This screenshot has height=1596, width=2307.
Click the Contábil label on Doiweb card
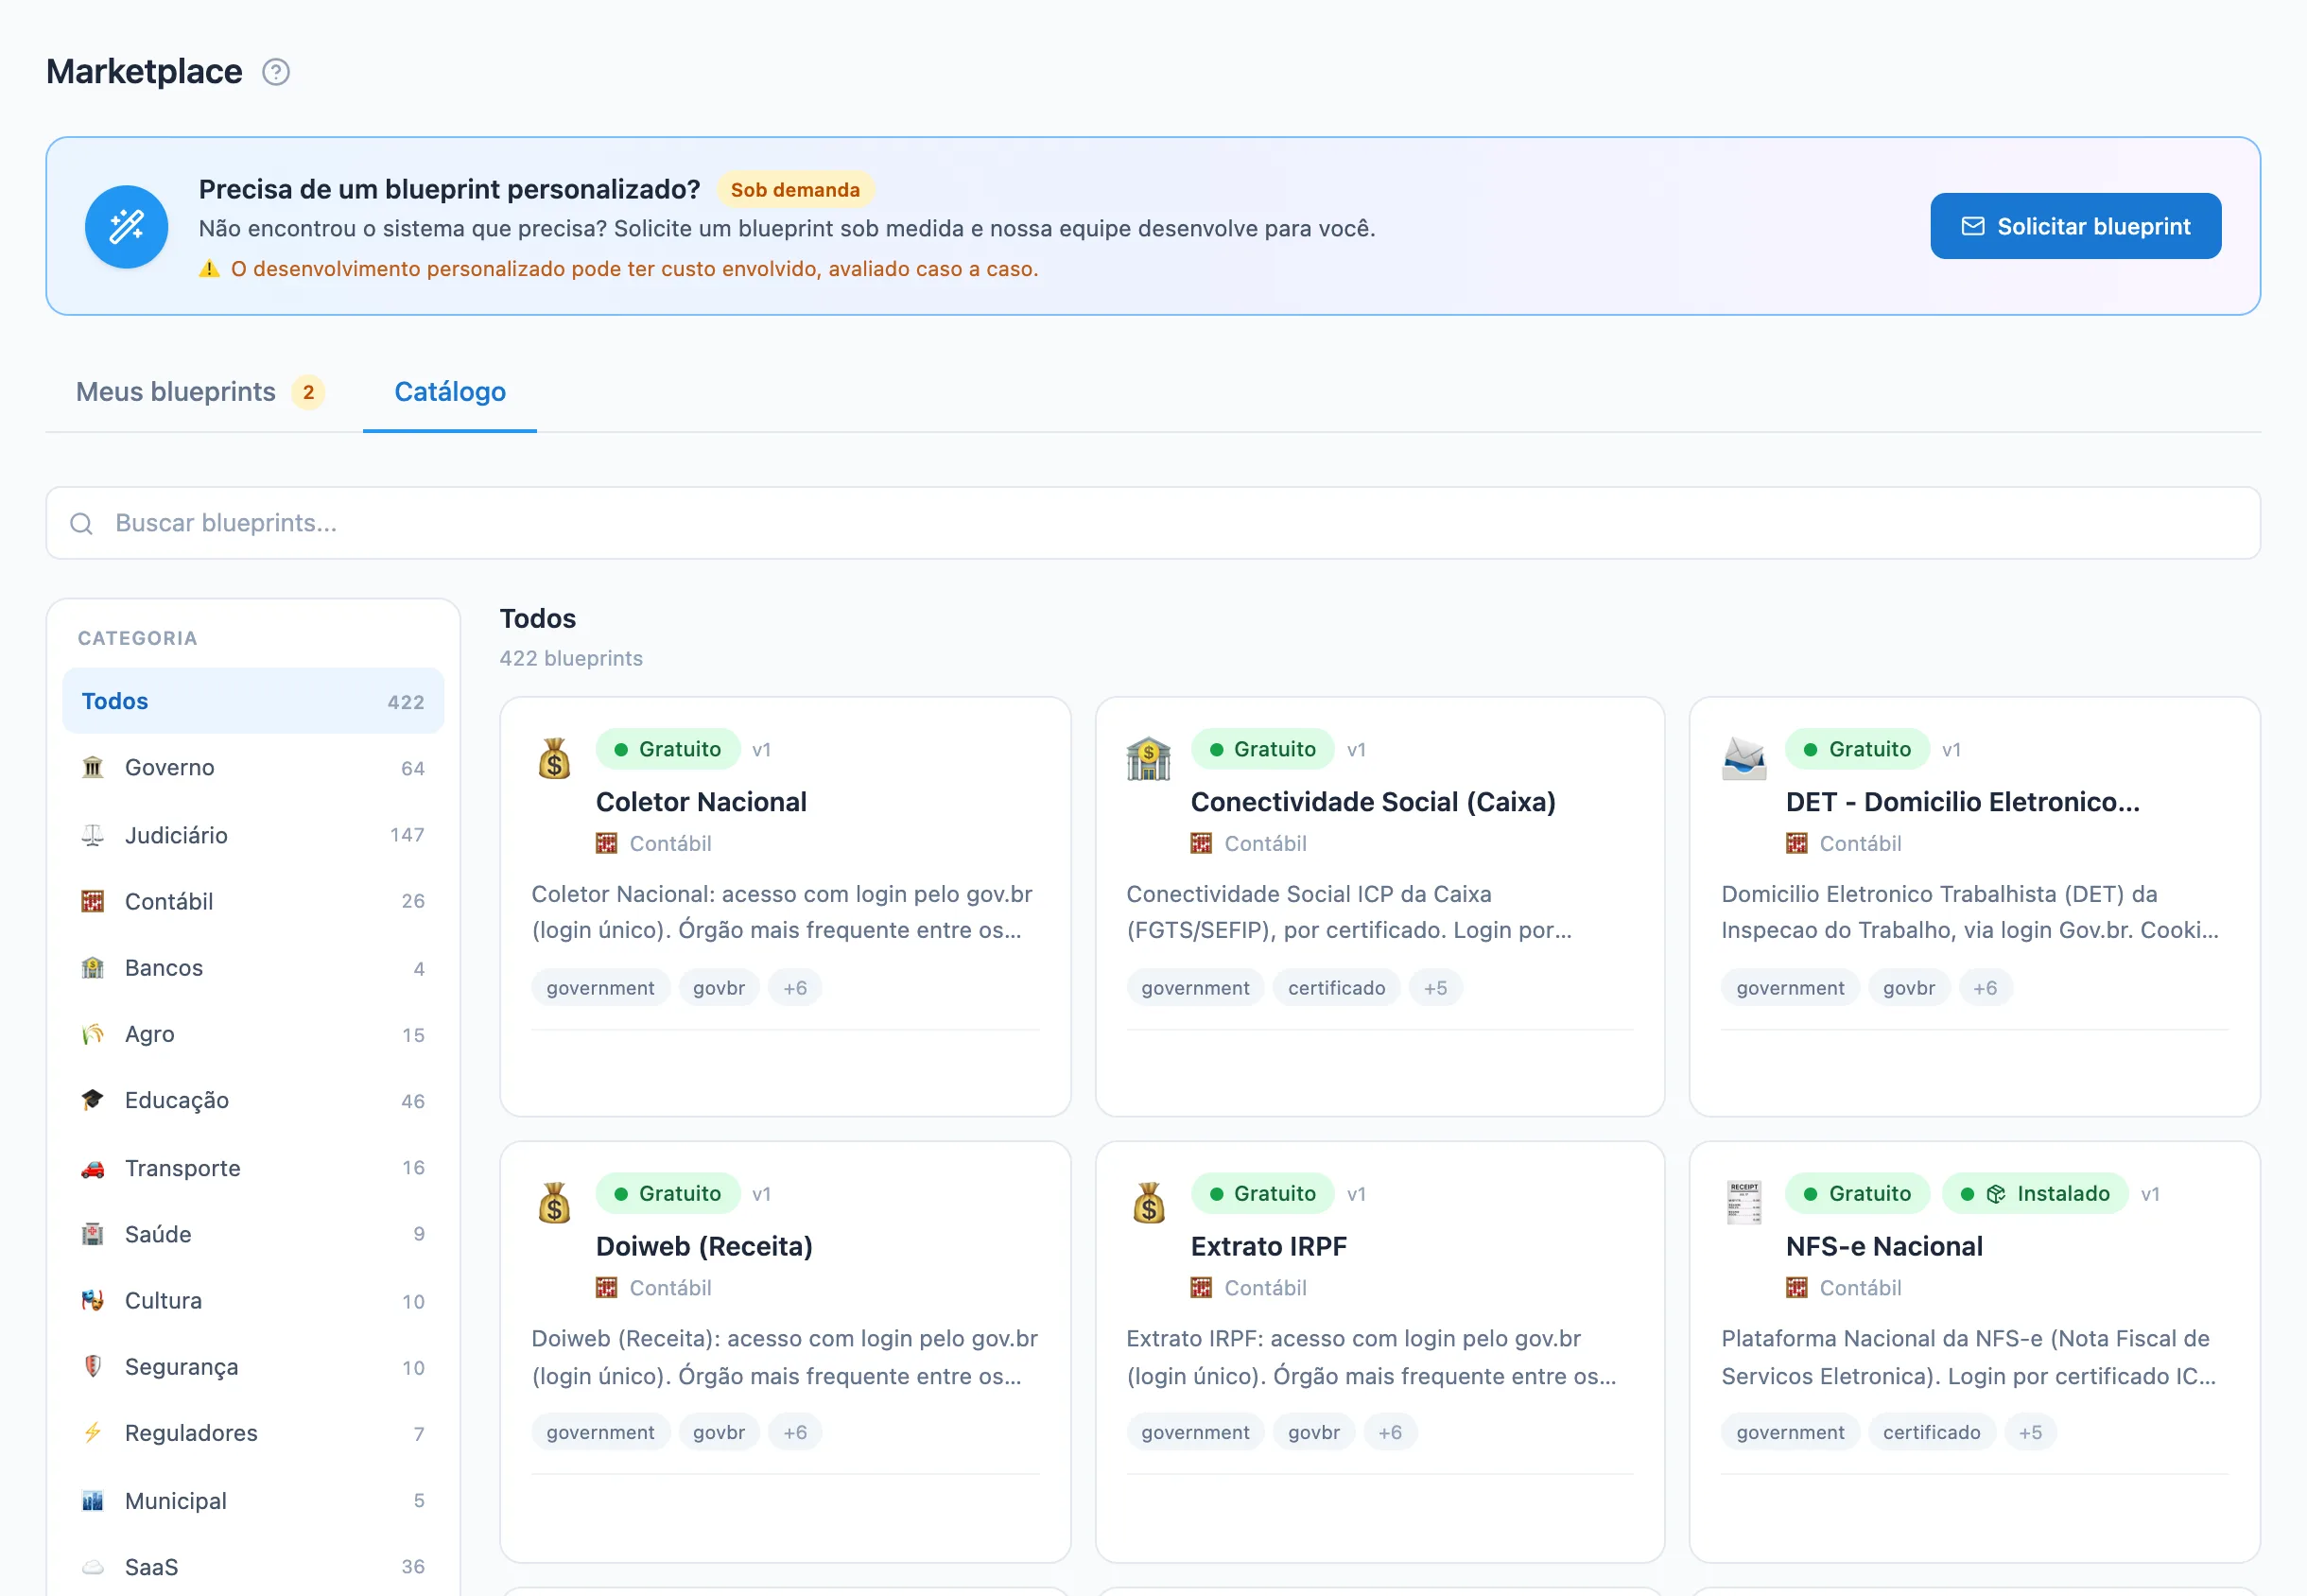click(x=670, y=1289)
